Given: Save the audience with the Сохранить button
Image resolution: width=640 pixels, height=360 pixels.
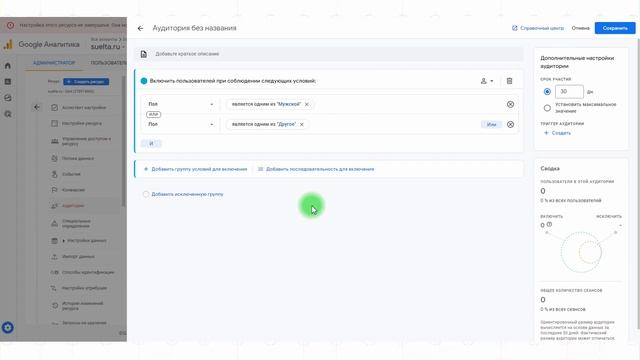Looking at the screenshot, I should (615, 28).
